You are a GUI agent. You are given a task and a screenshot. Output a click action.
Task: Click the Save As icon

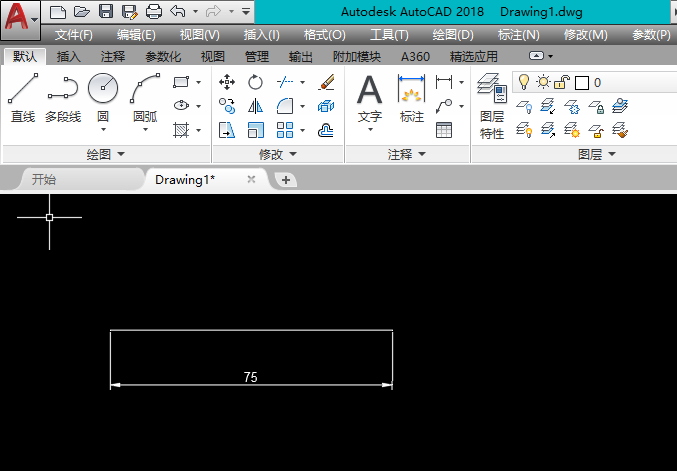pyautogui.click(x=130, y=12)
